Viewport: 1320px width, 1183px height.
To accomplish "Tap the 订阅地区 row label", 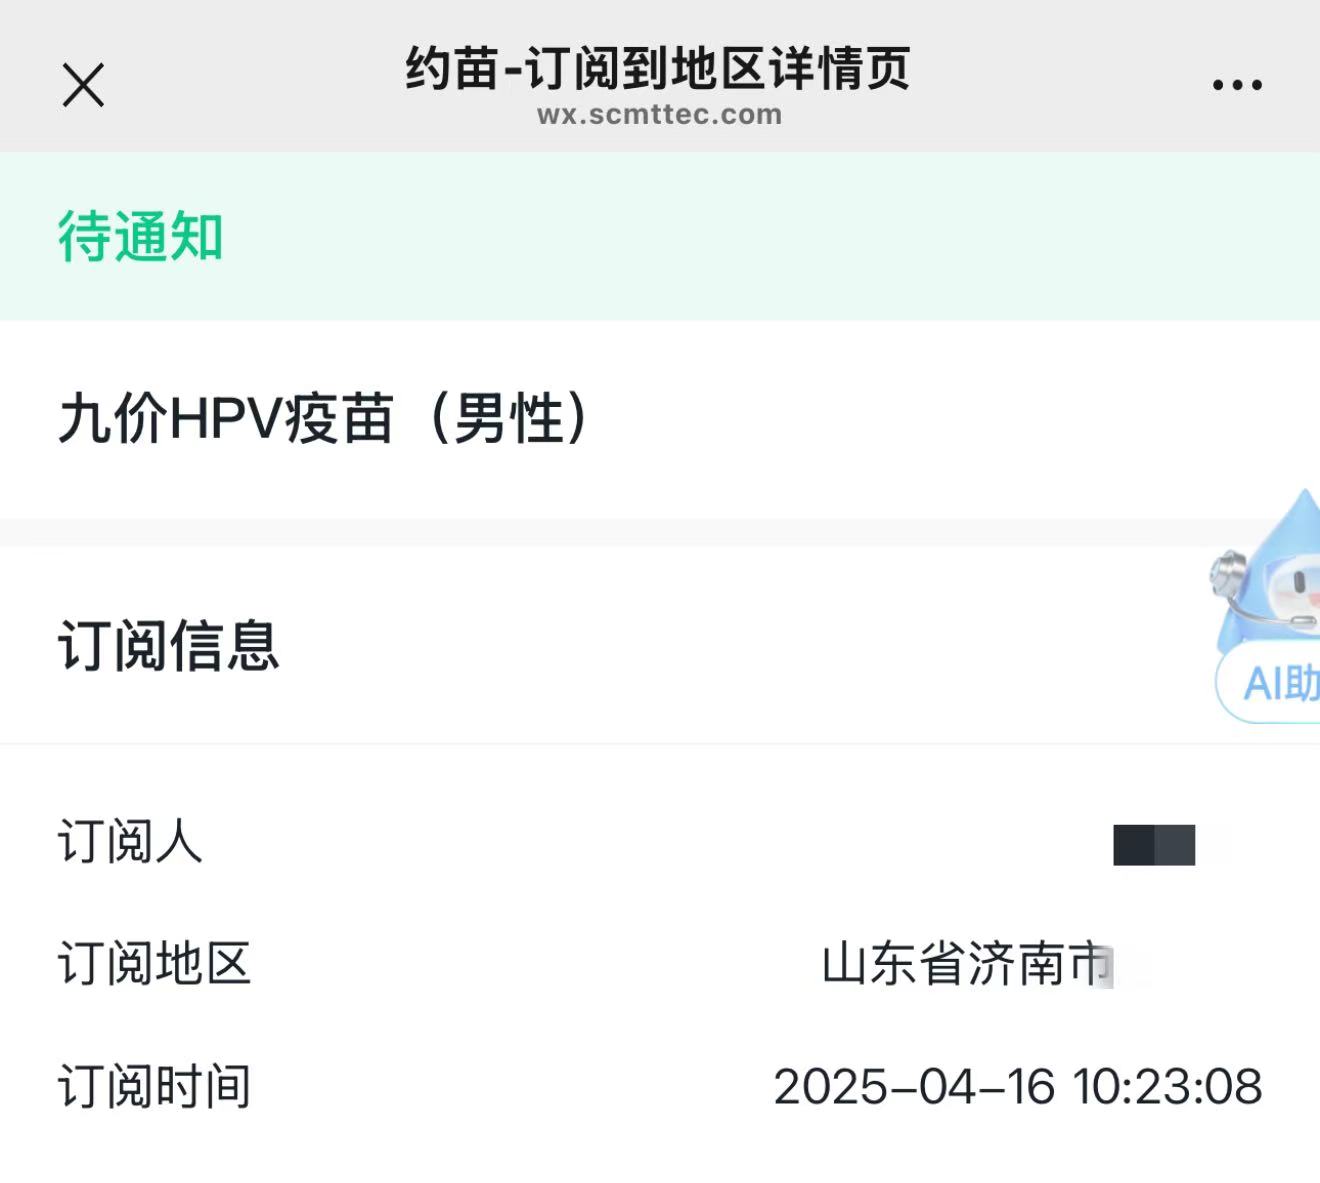I will (x=154, y=964).
